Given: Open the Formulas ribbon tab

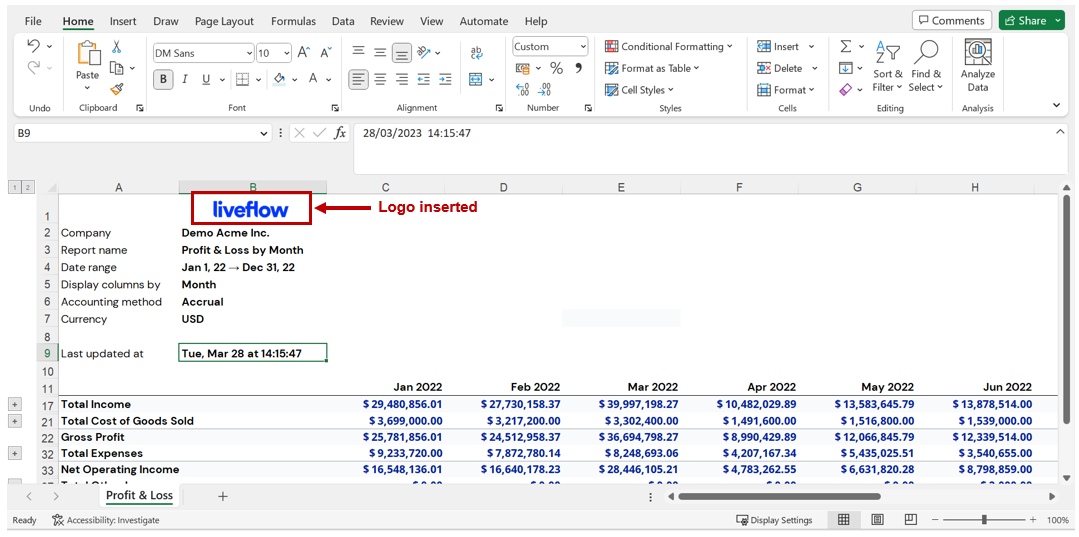Looking at the screenshot, I should click(293, 21).
